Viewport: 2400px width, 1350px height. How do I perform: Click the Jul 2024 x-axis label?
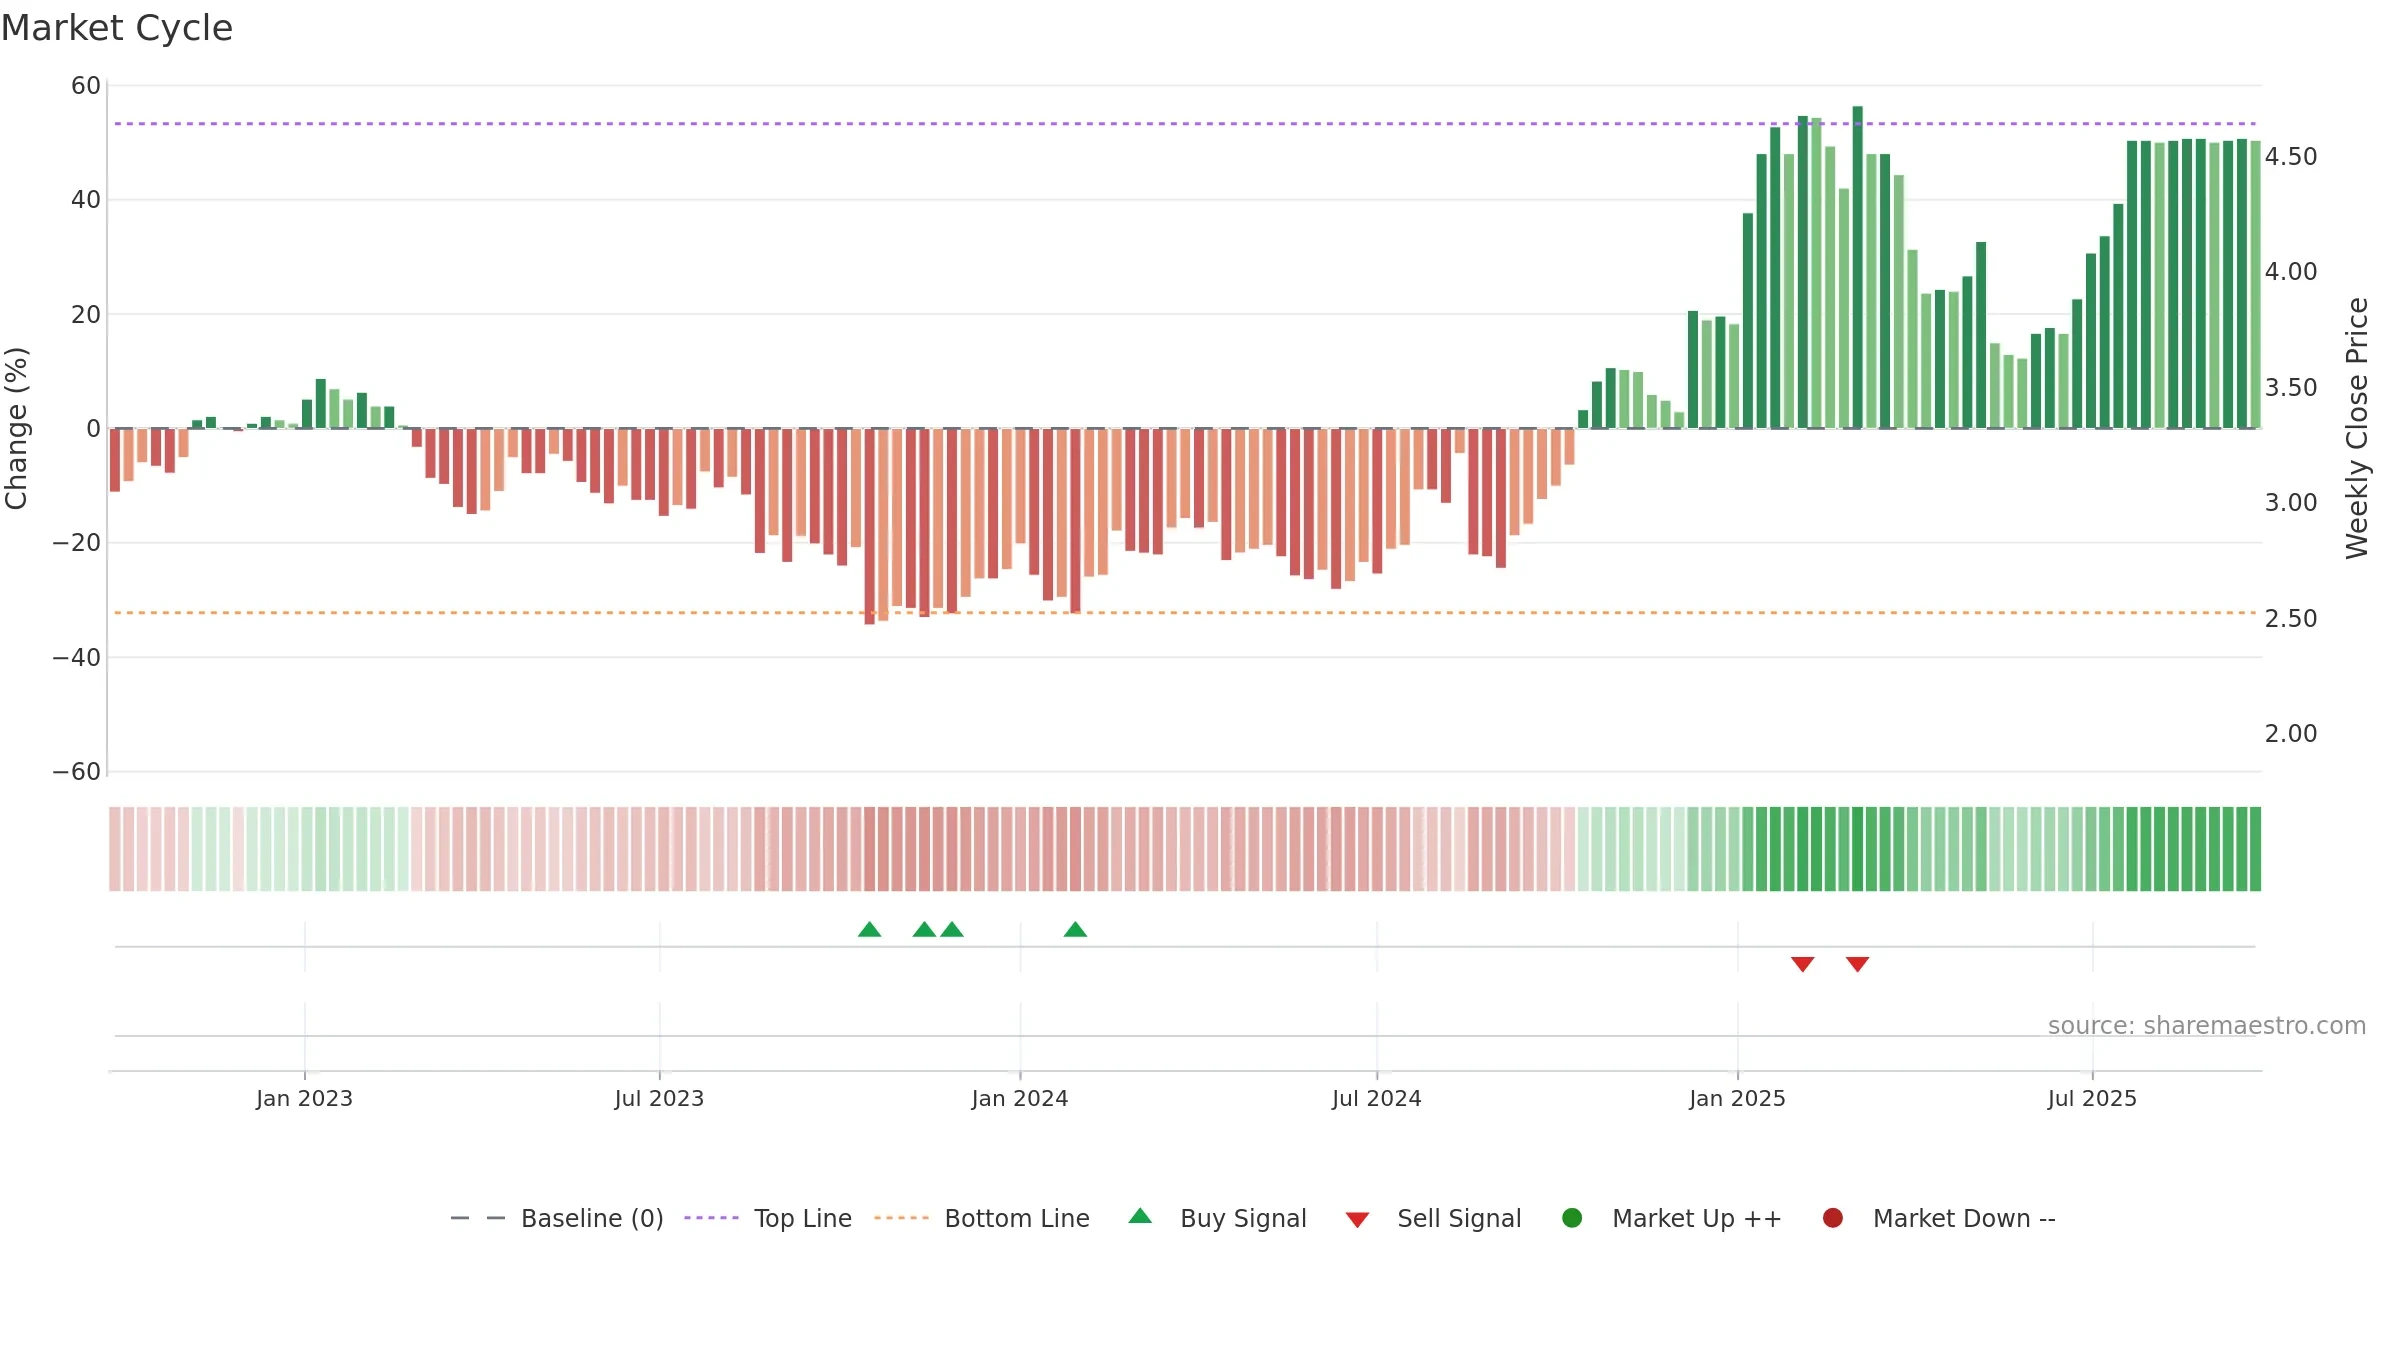click(1377, 1098)
